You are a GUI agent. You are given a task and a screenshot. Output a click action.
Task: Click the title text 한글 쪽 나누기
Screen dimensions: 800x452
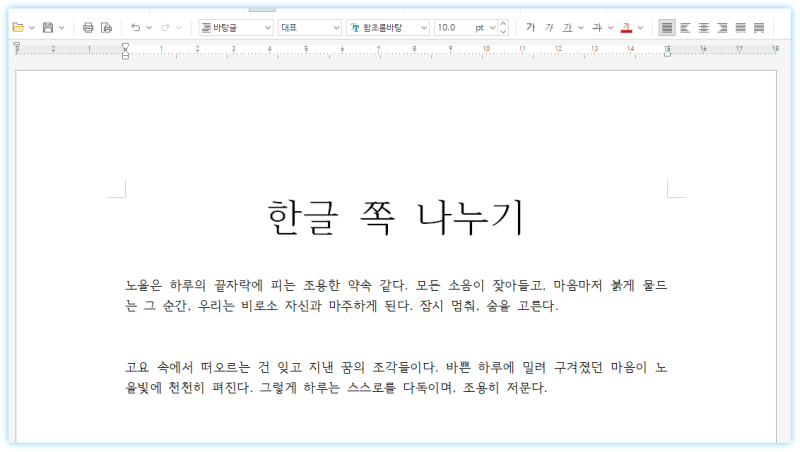pos(396,218)
